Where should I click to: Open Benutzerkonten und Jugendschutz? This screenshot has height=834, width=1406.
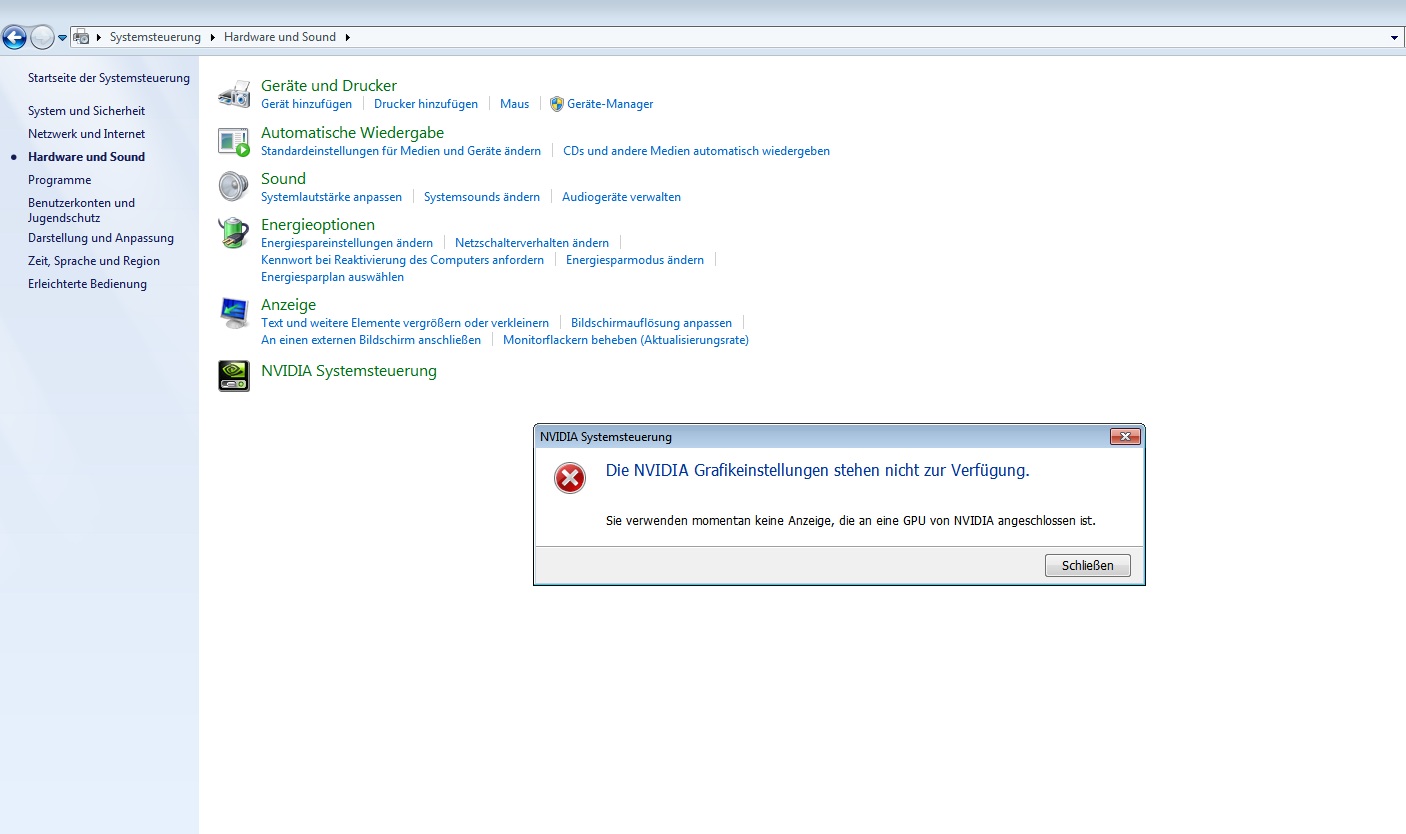click(81, 210)
